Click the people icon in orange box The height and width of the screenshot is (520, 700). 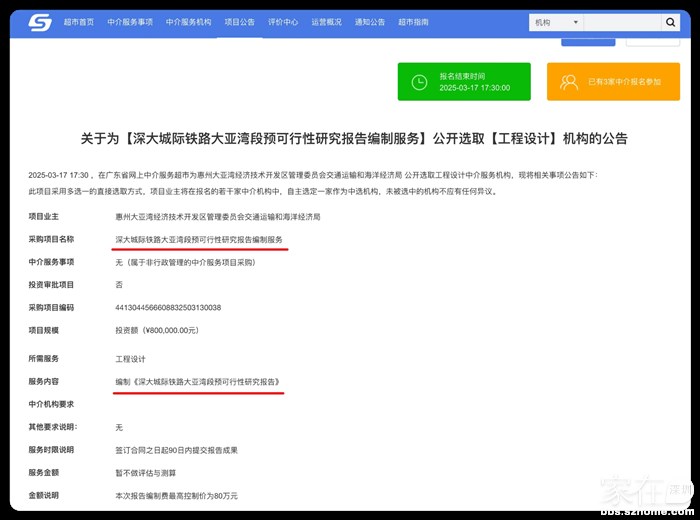(569, 82)
